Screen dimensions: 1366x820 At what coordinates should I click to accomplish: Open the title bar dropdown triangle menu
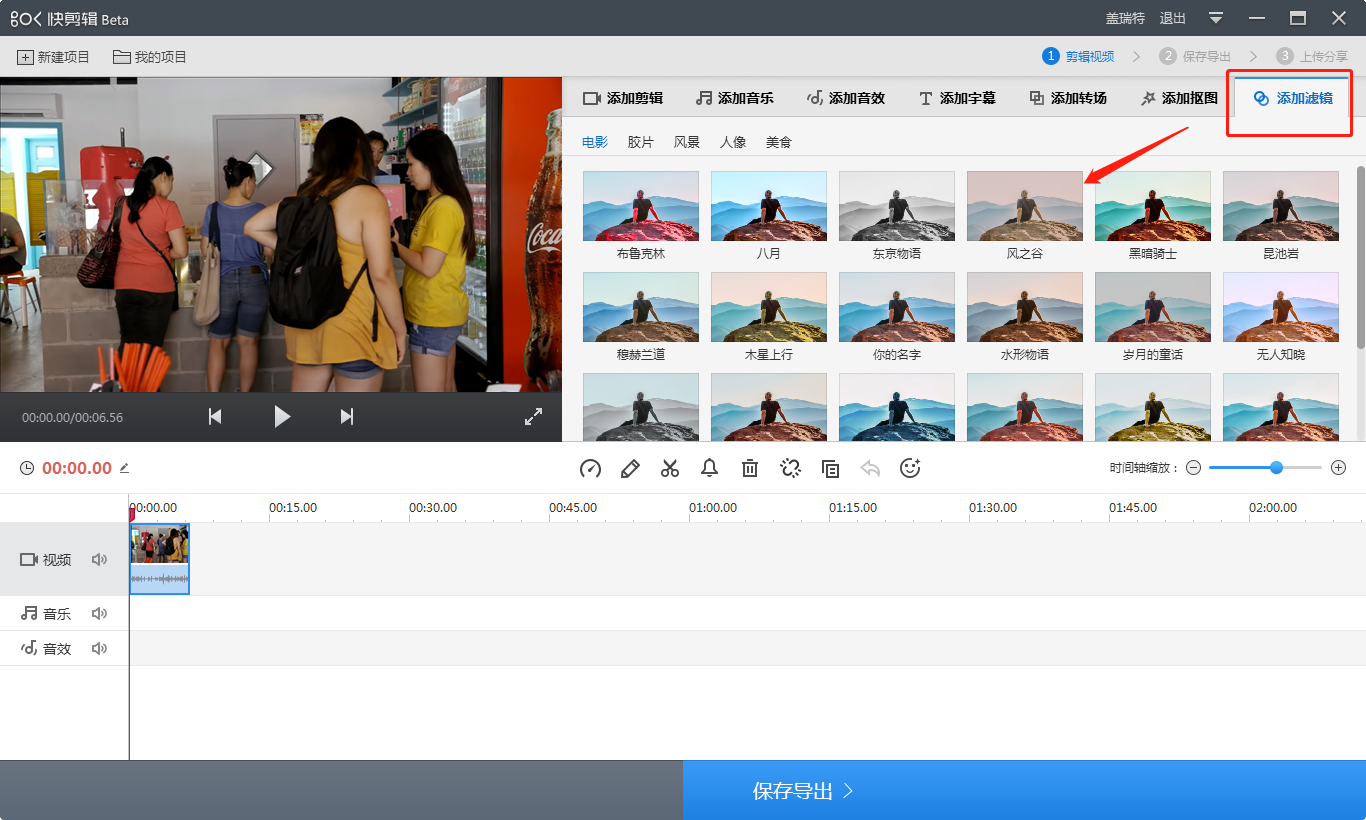click(x=1216, y=18)
